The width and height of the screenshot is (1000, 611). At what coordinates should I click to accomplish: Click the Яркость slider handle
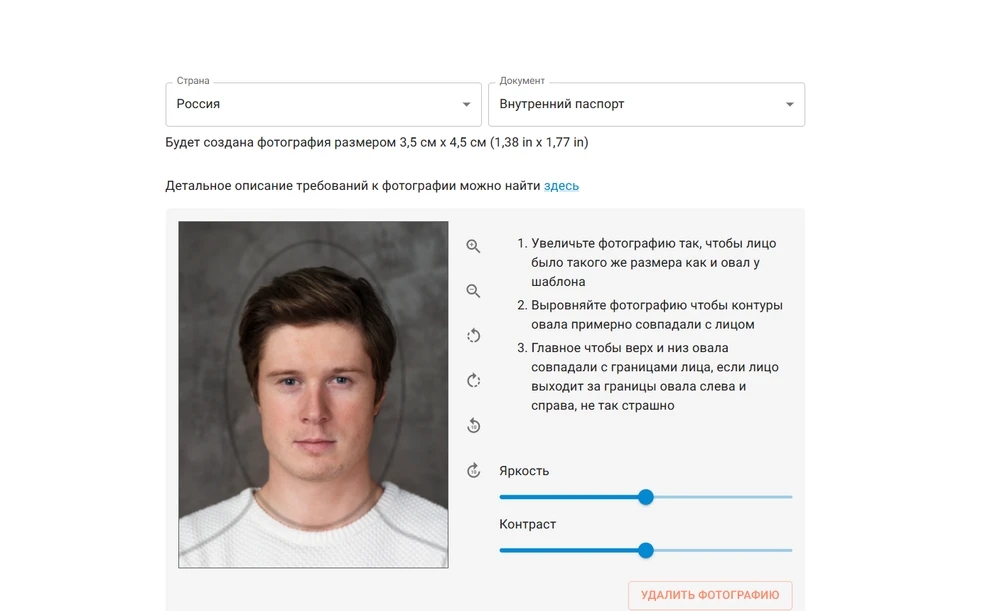pyautogui.click(x=646, y=497)
